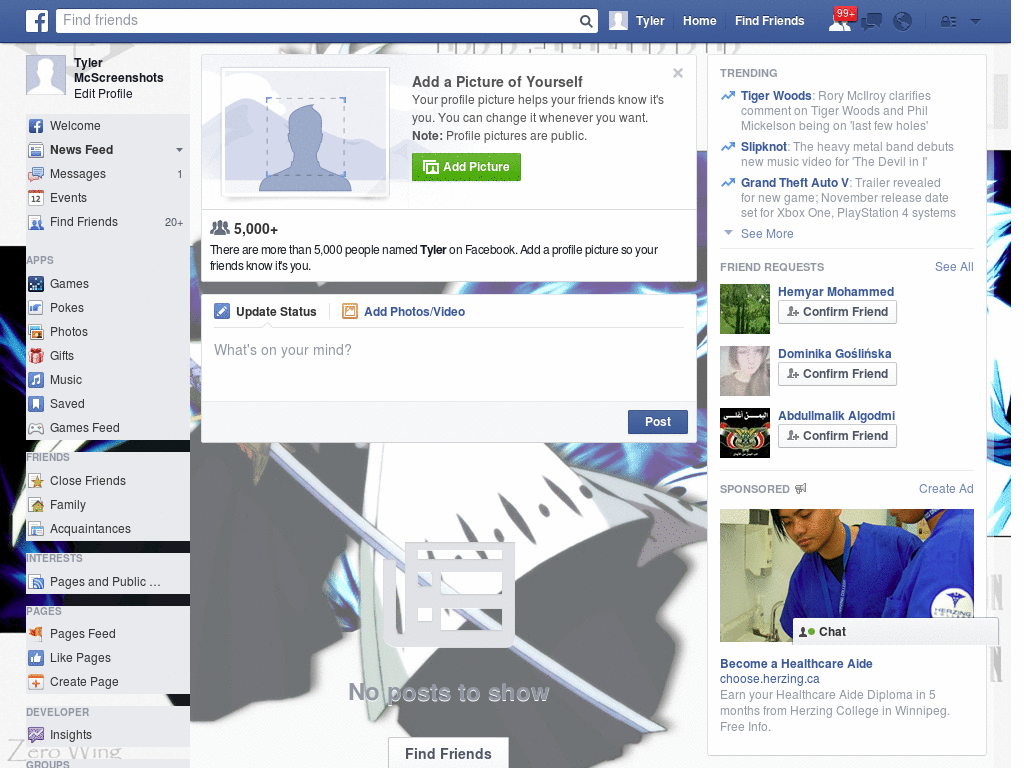1024x768 pixels.
Task: Click the What's on your mind box
Action: pos(449,364)
